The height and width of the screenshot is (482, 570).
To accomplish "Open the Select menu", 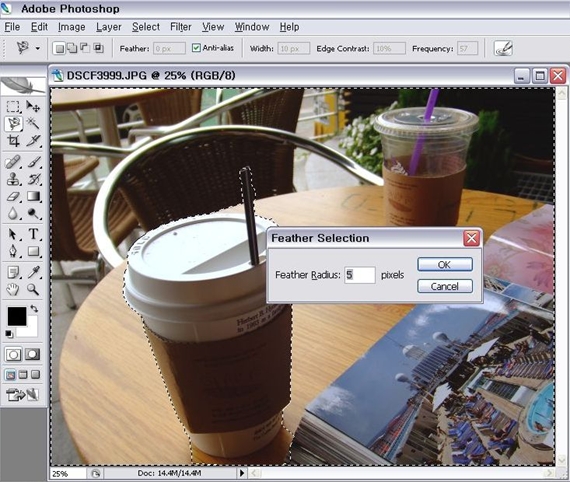I will (146, 27).
